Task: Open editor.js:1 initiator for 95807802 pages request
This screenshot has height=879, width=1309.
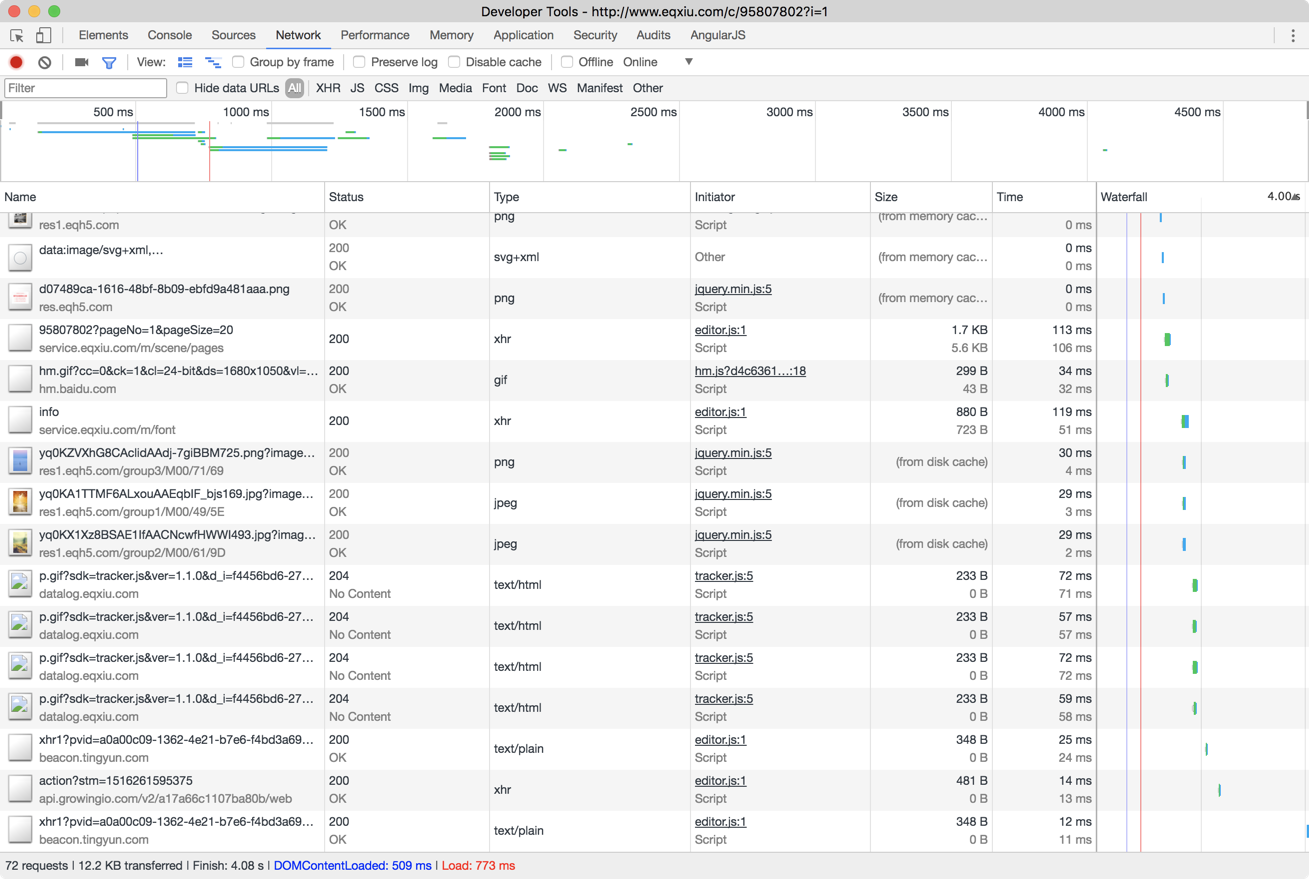Action: [x=720, y=330]
